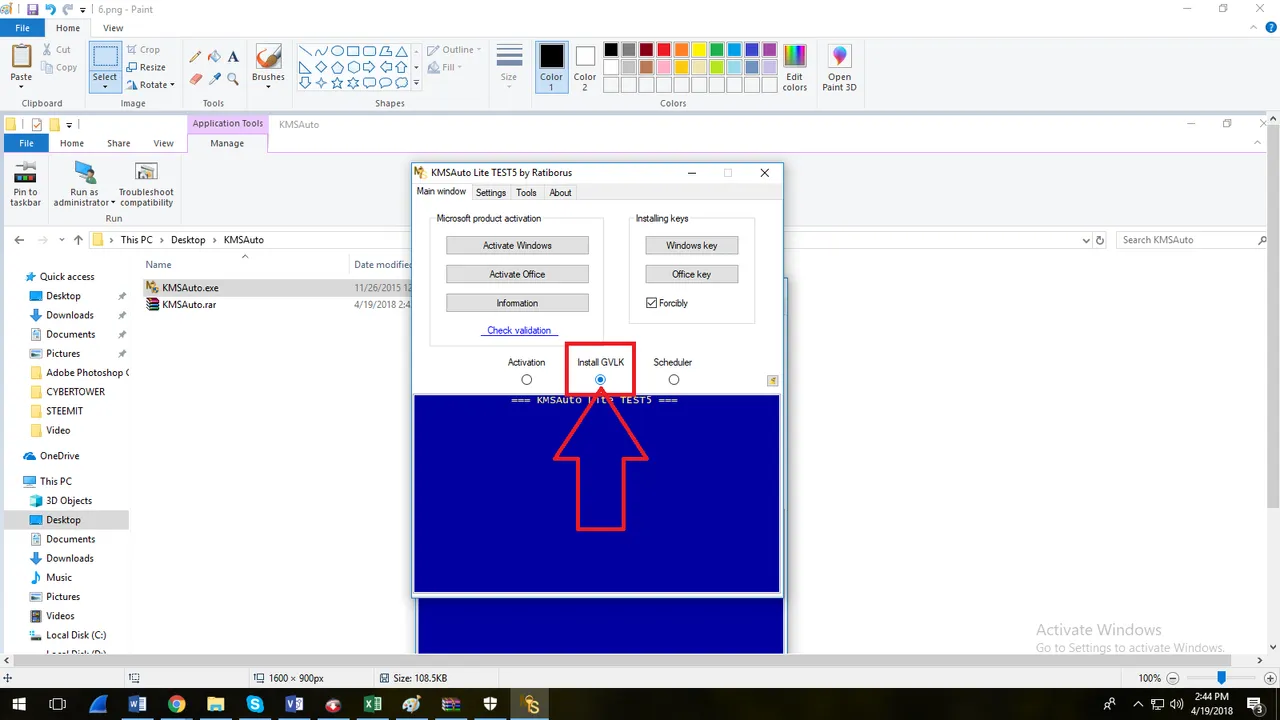The width and height of the screenshot is (1280, 720).
Task: Pick the Fill with color bucket tool
Action: click(x=214, y=57)
